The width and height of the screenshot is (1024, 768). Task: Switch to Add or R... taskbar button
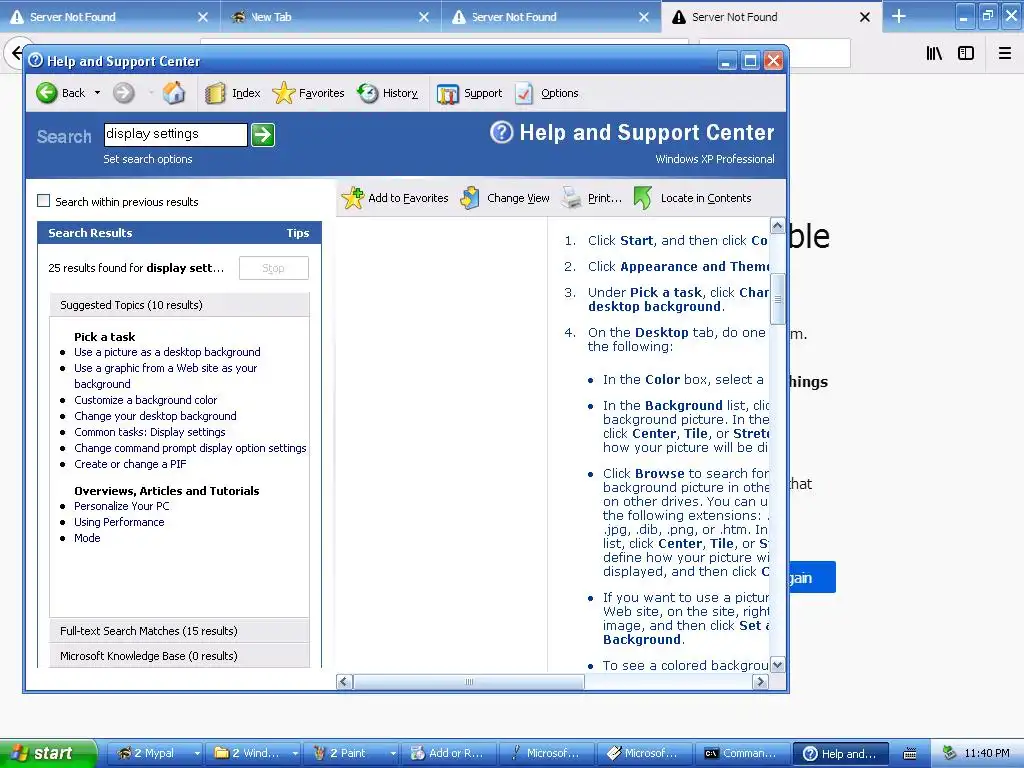point(449,753)
